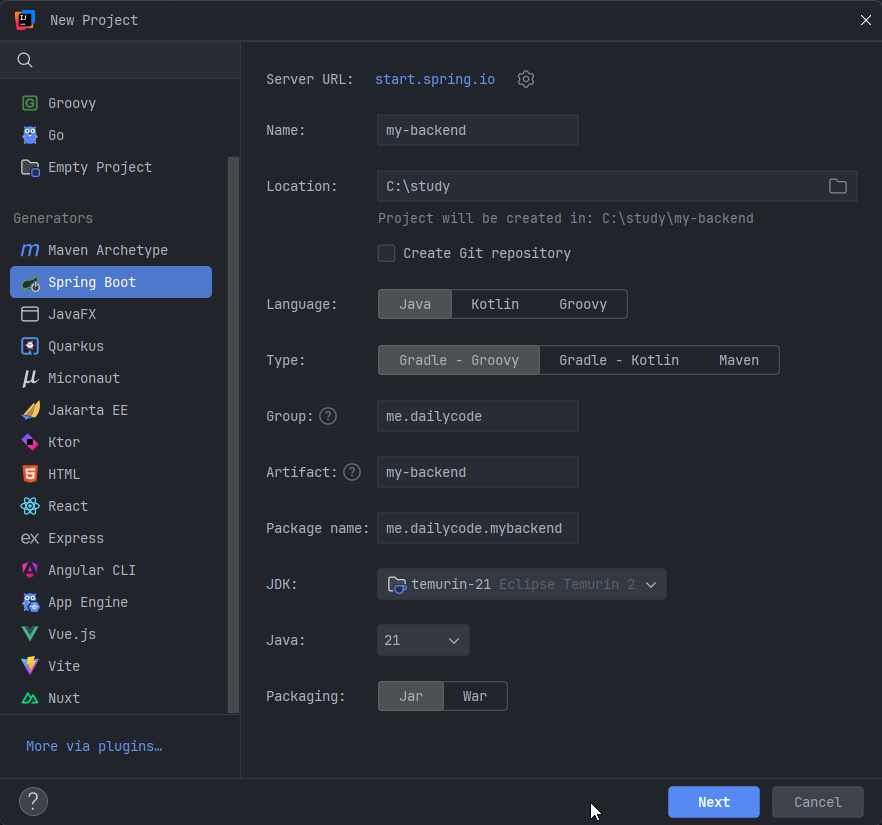Image resolution: width=882 pixels, height=825 pixels.
Task: Click the Quarkus icon
Action: point(30,346)
